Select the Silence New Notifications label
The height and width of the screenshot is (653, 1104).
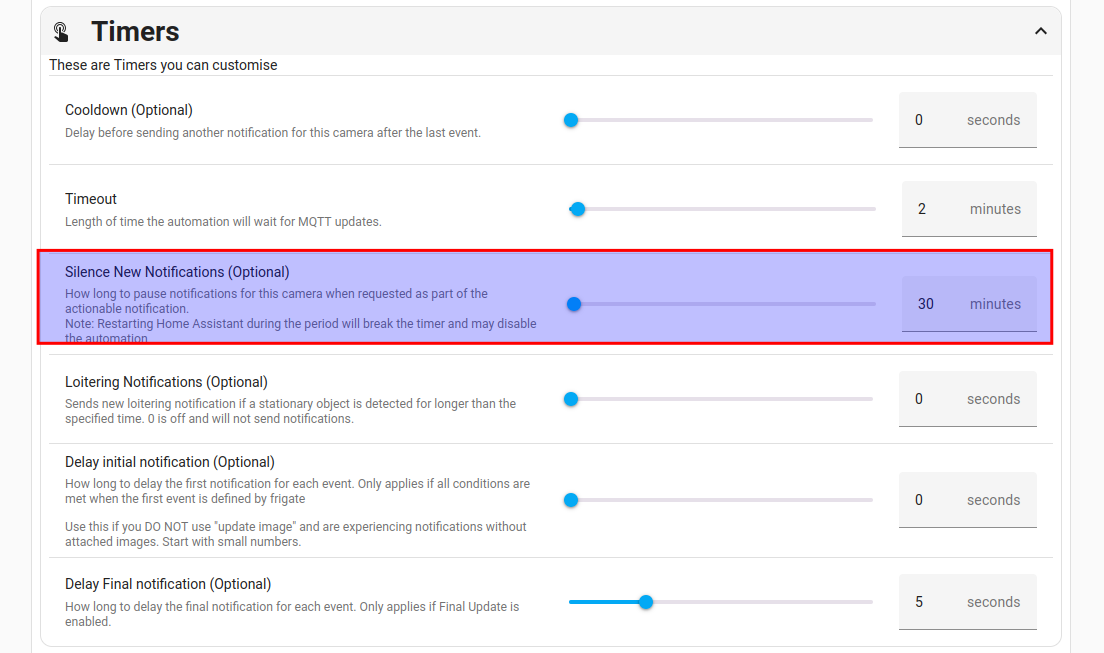pos(177,272)
